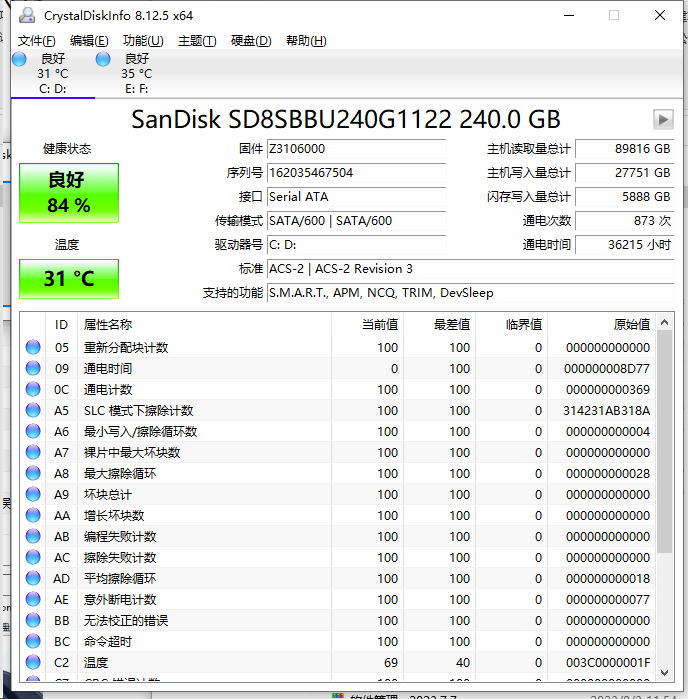Click raw value 003C0000001F in the 温度 row
This screenshot has height=699, width=688.
[608, 662]
